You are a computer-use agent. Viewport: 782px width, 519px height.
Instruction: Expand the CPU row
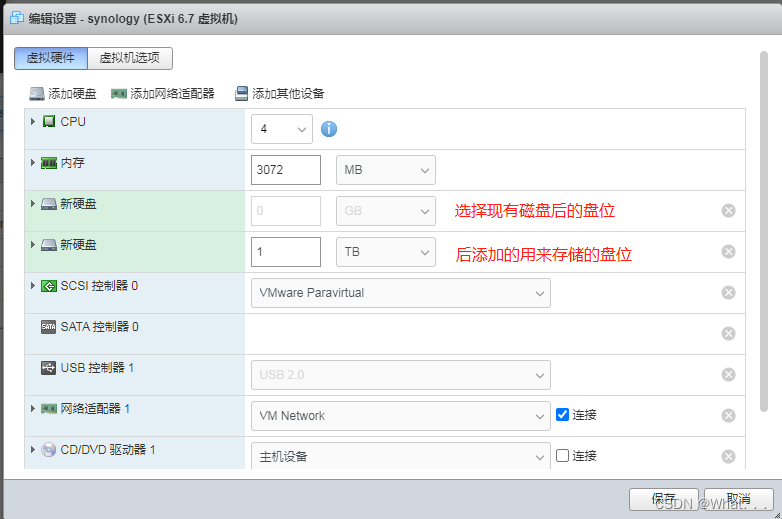point(33,121)
